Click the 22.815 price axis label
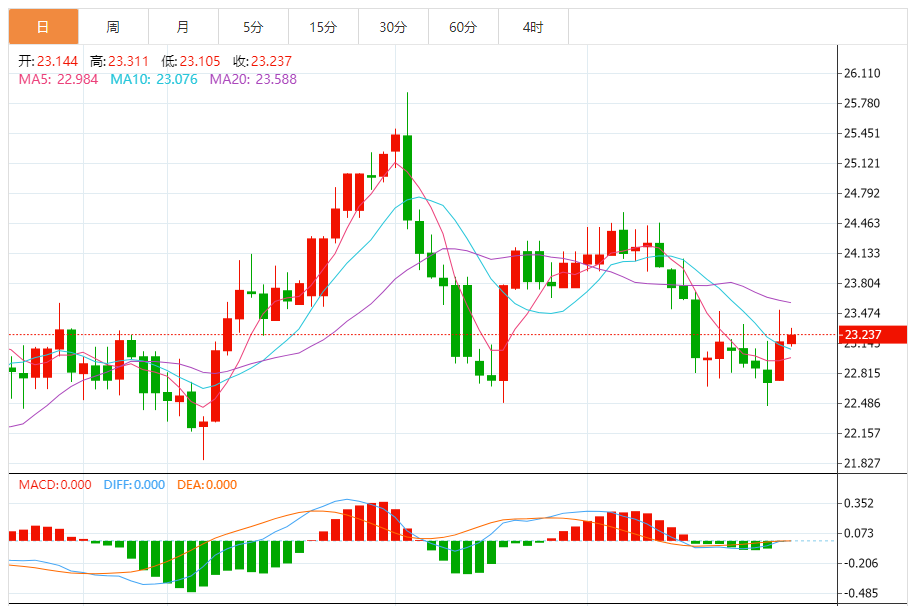 click(x=862, y=373)
